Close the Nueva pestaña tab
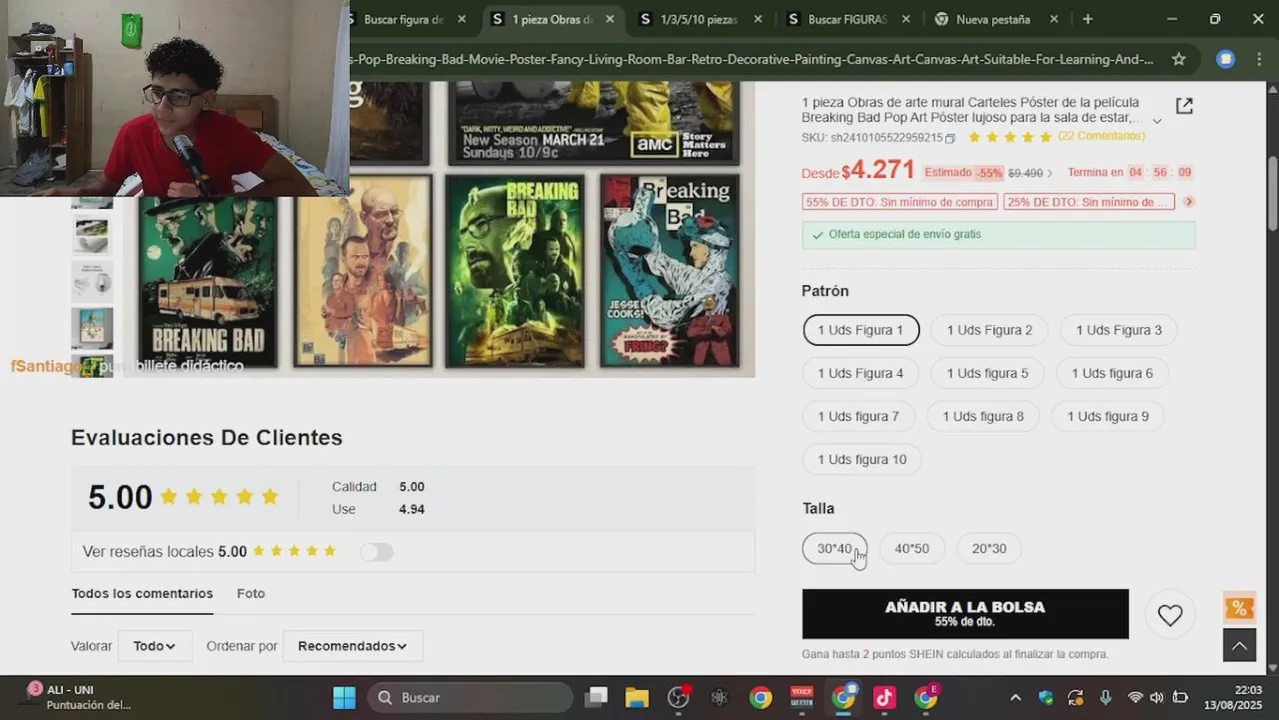This screenshot has height=720, width=1279. 1054,19
